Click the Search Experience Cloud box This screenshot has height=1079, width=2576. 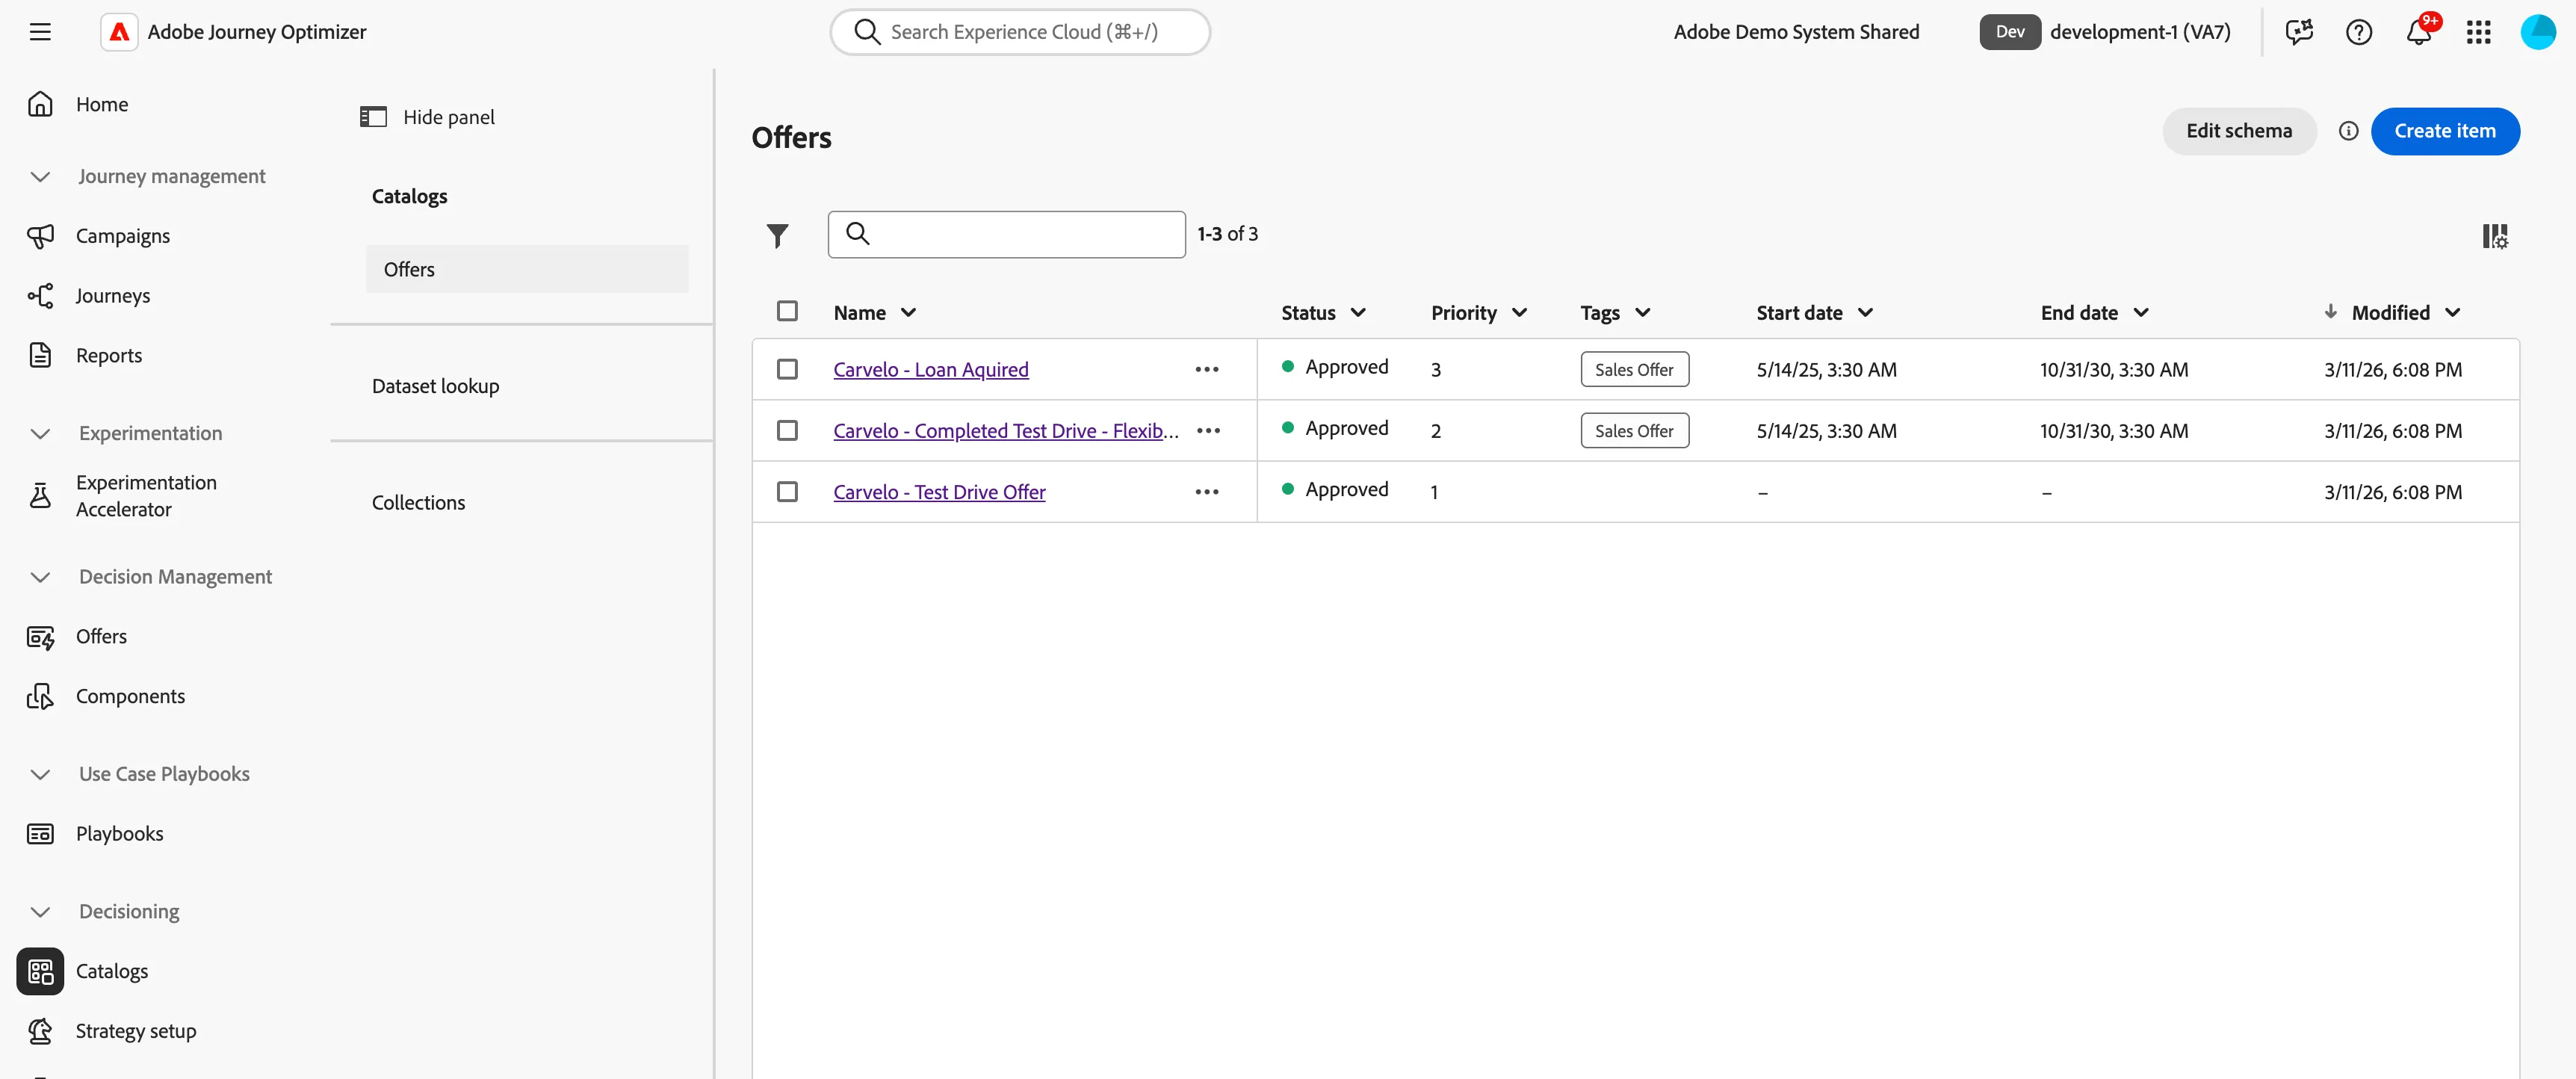[x=1020, y=32]
